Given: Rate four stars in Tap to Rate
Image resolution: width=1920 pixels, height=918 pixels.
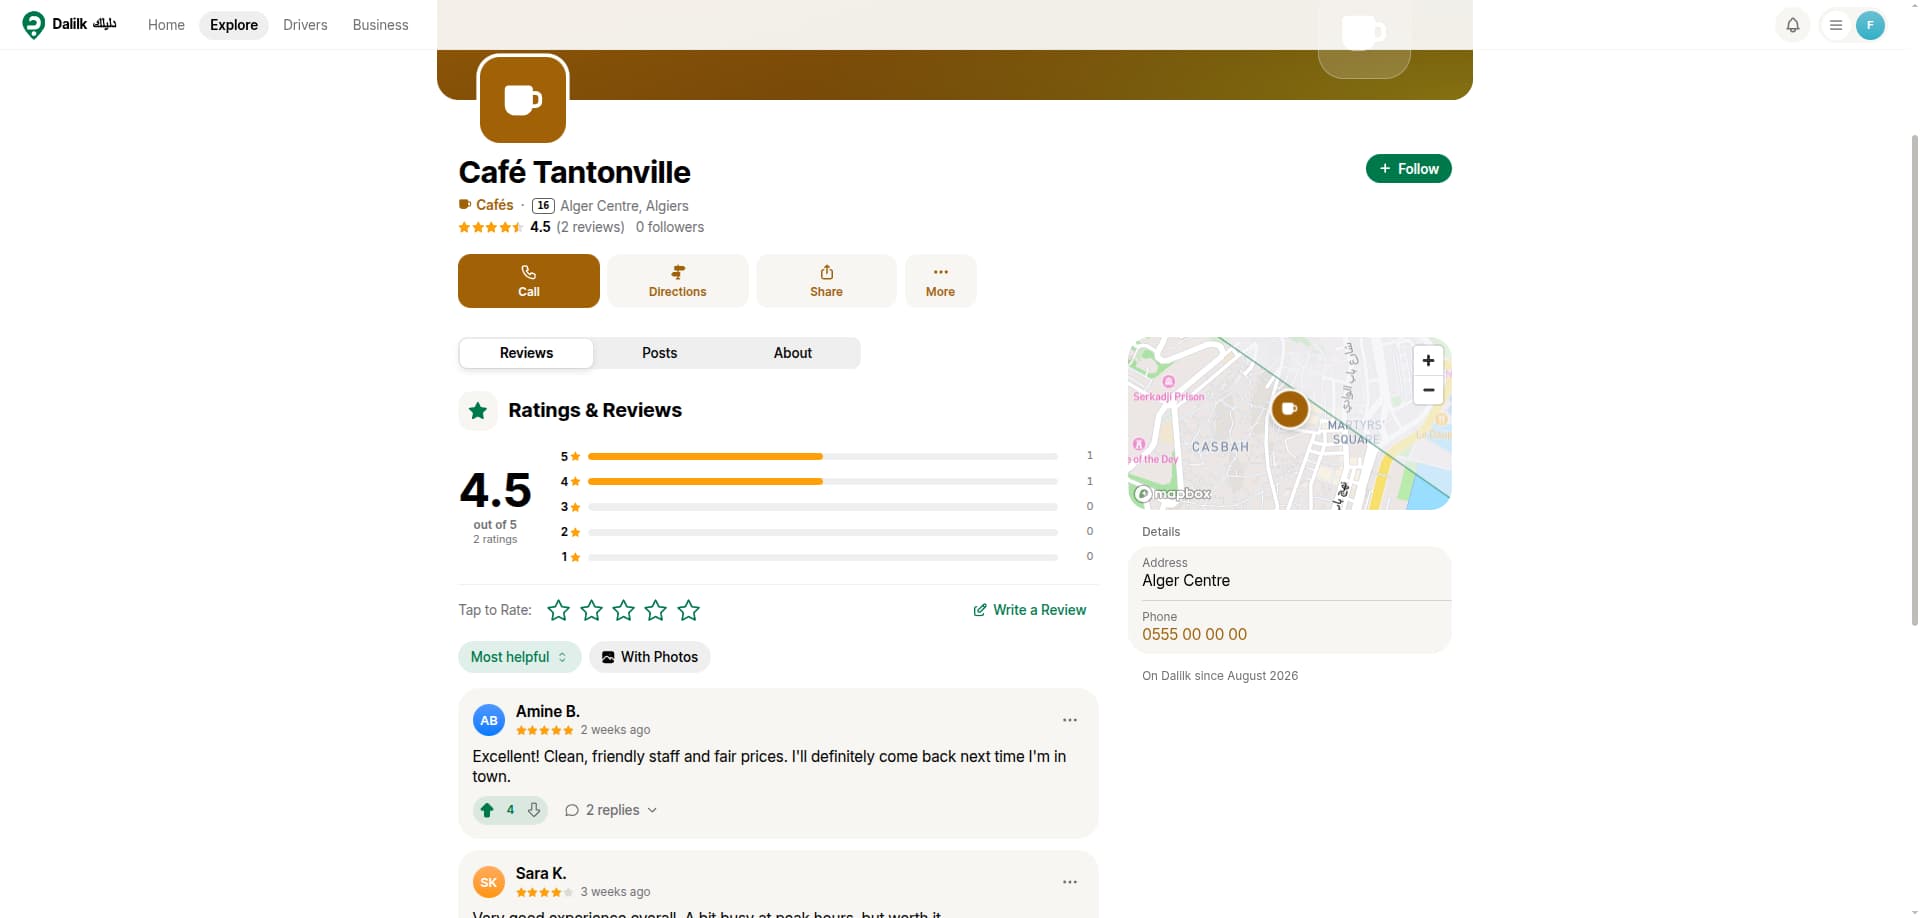Looking at the screenshot, I should click(x=656, y=610).
